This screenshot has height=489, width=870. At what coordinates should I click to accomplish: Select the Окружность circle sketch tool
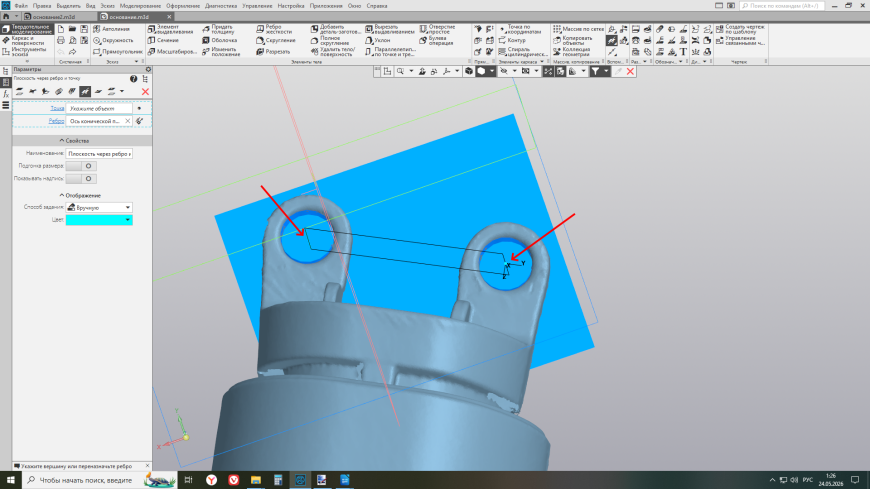click(x=114, y=41)
